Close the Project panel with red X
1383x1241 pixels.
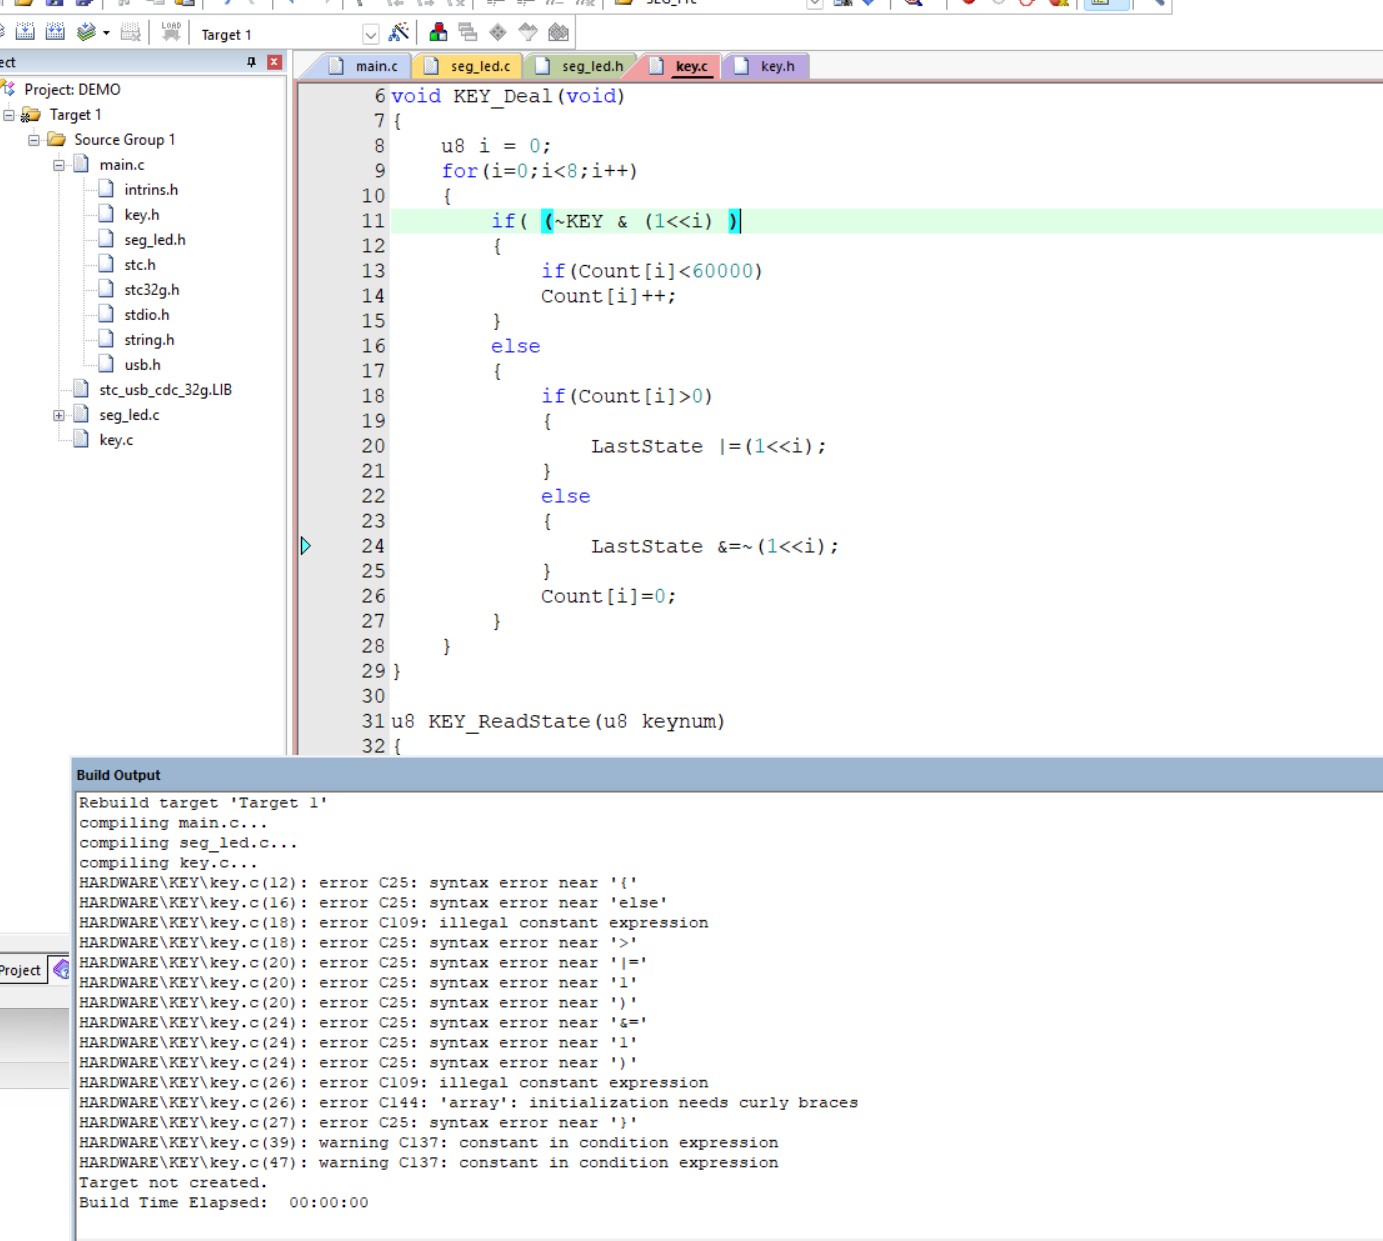(x=275, y=62)
